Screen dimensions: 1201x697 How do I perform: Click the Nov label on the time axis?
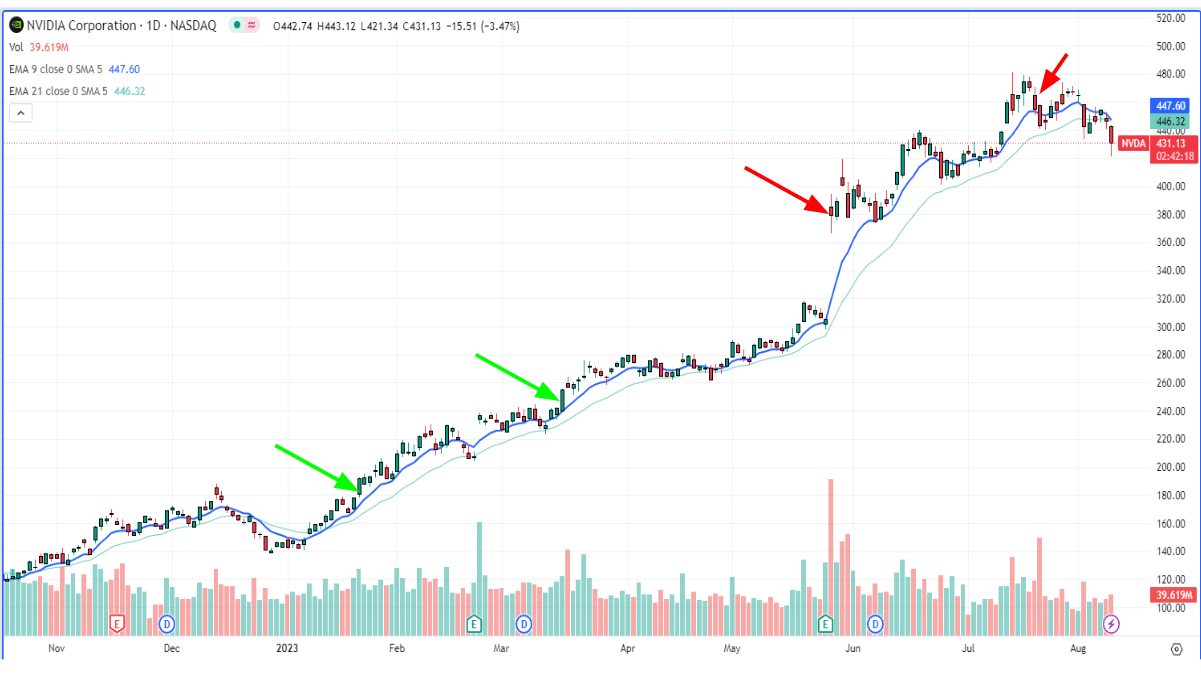pos(56,649)
